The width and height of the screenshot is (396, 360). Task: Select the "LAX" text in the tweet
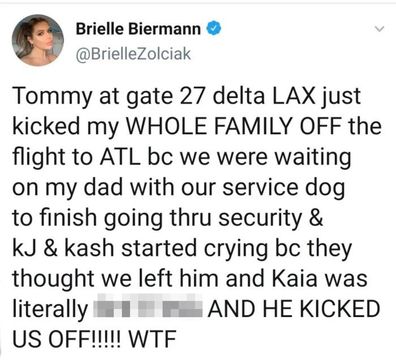(x=294, y=96)
